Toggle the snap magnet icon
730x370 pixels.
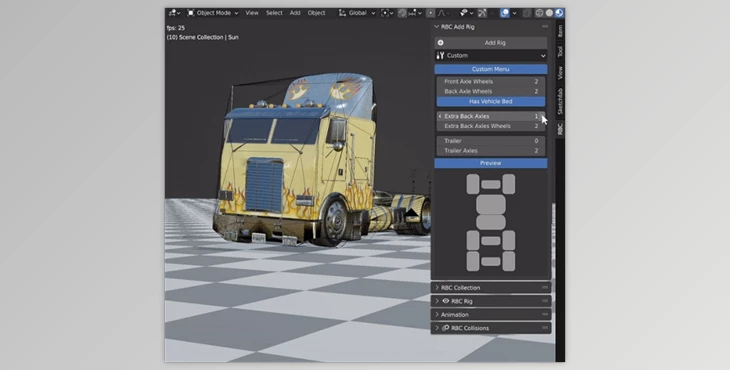(x=402, y=13)
